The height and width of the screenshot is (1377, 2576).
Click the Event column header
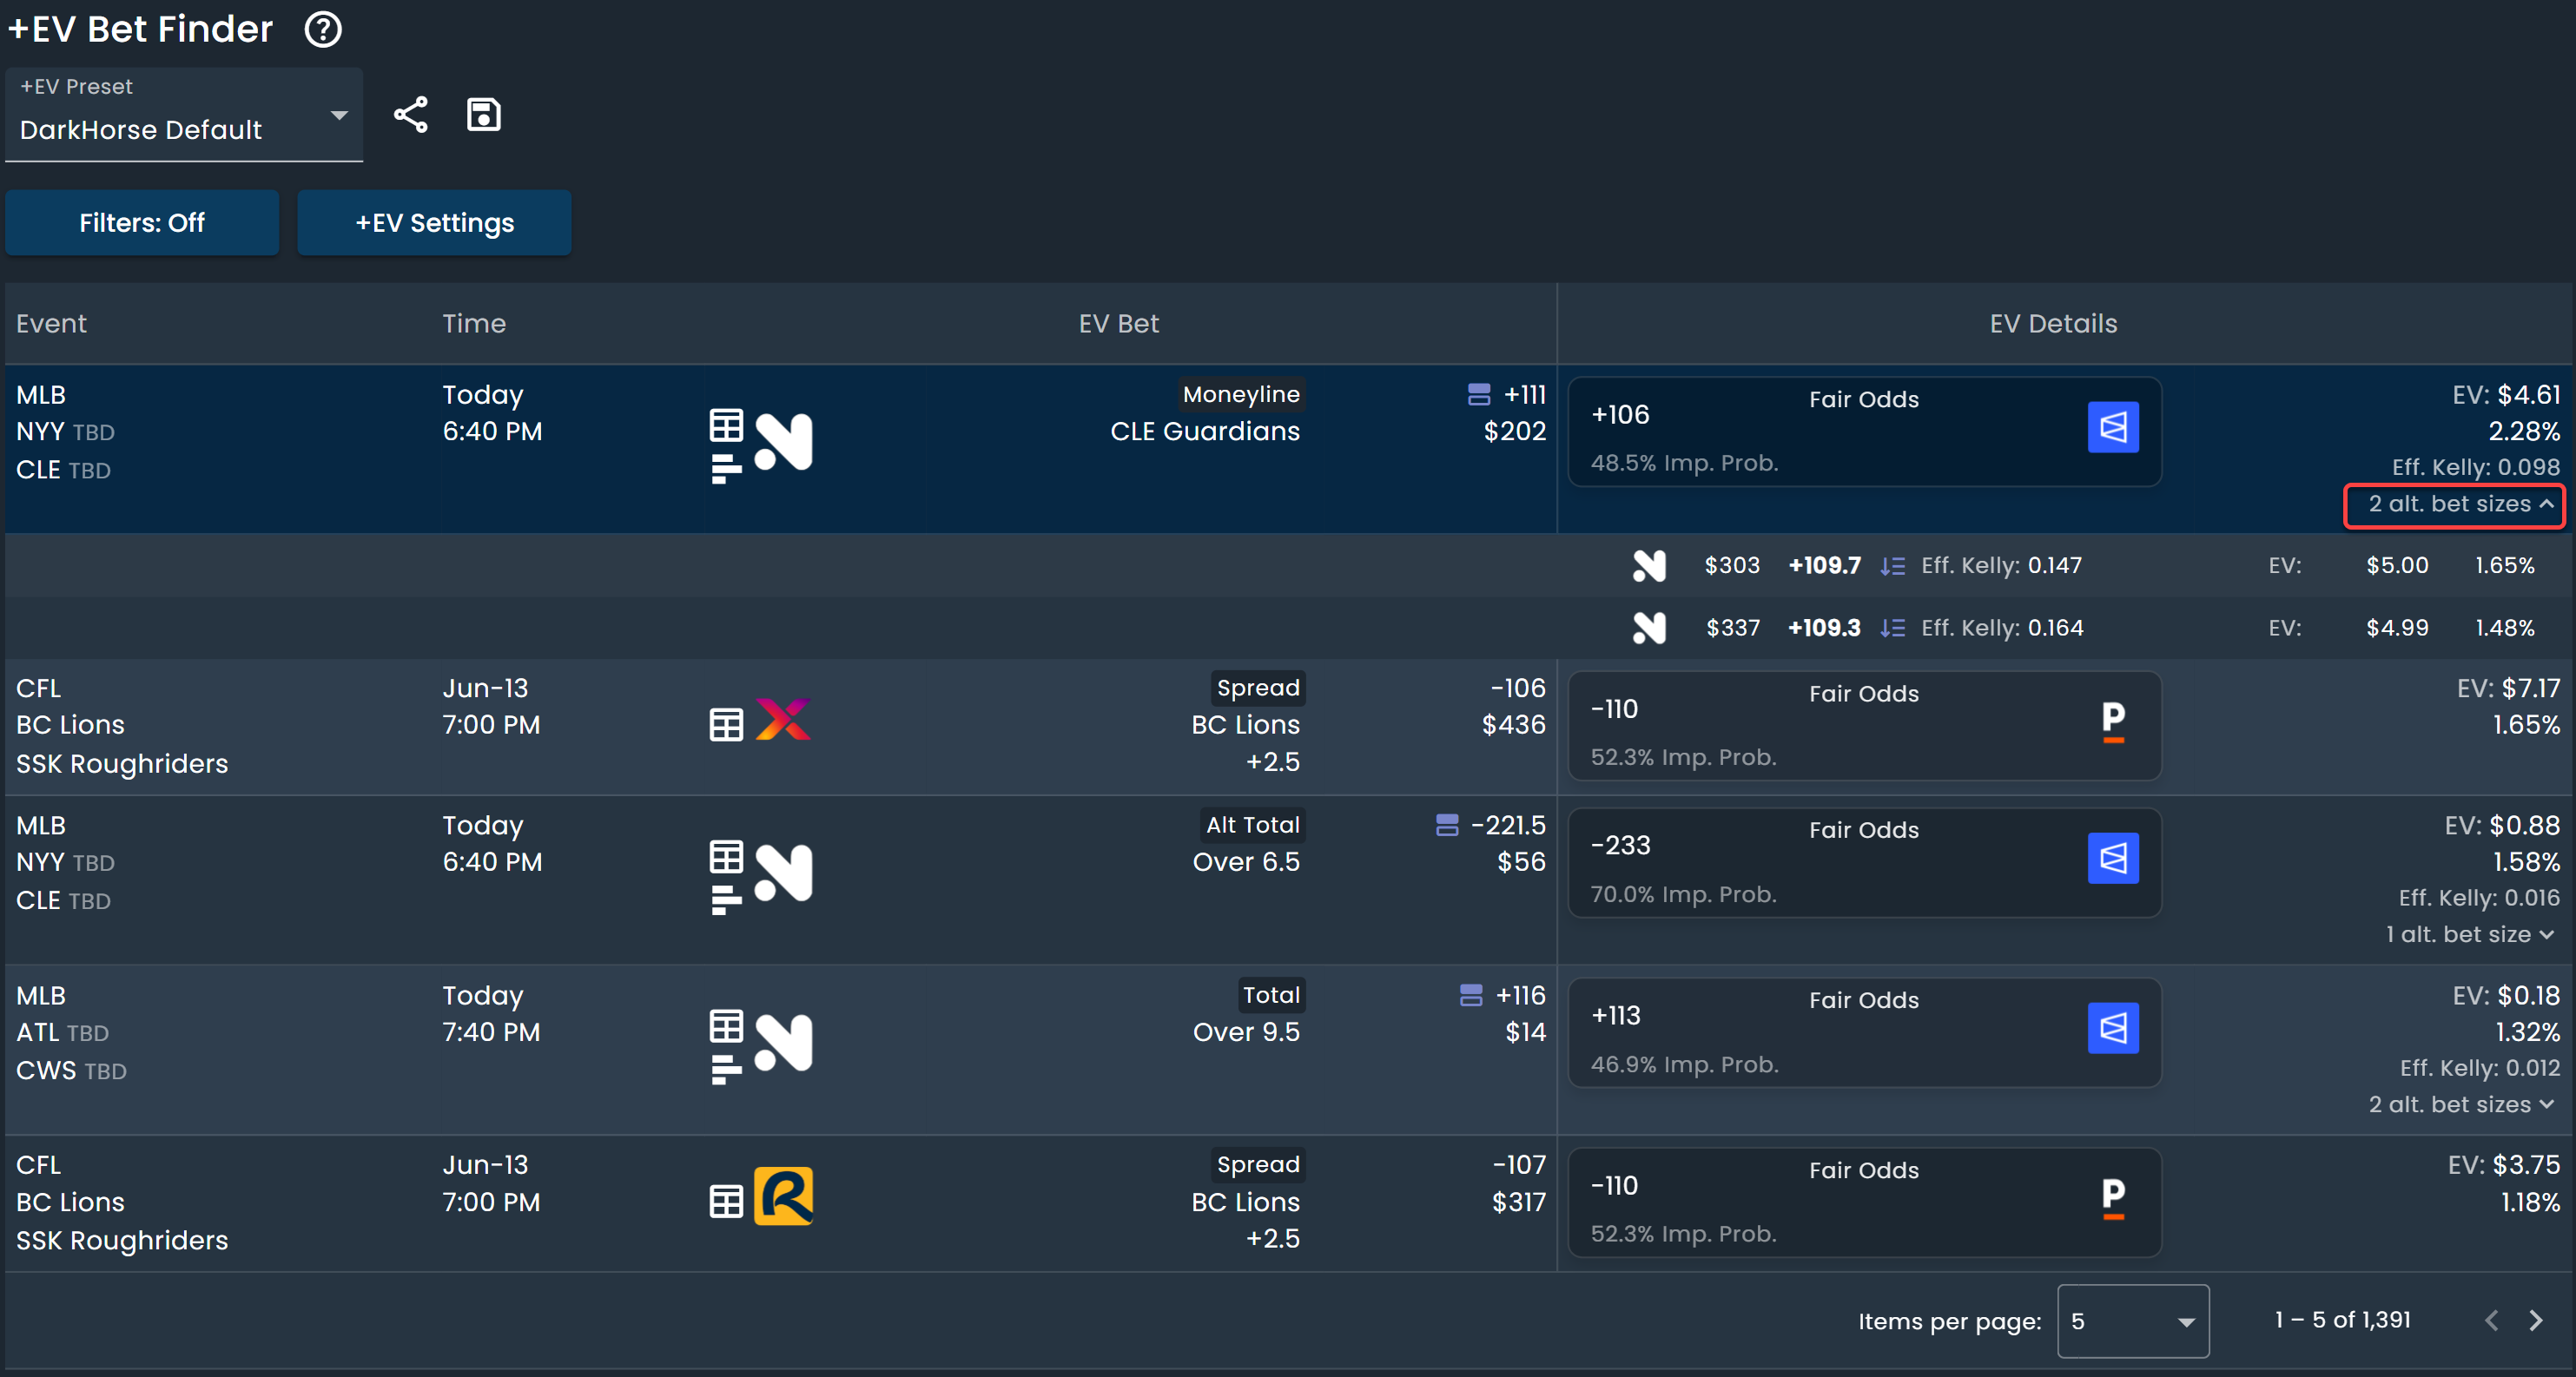coord(52,324)
